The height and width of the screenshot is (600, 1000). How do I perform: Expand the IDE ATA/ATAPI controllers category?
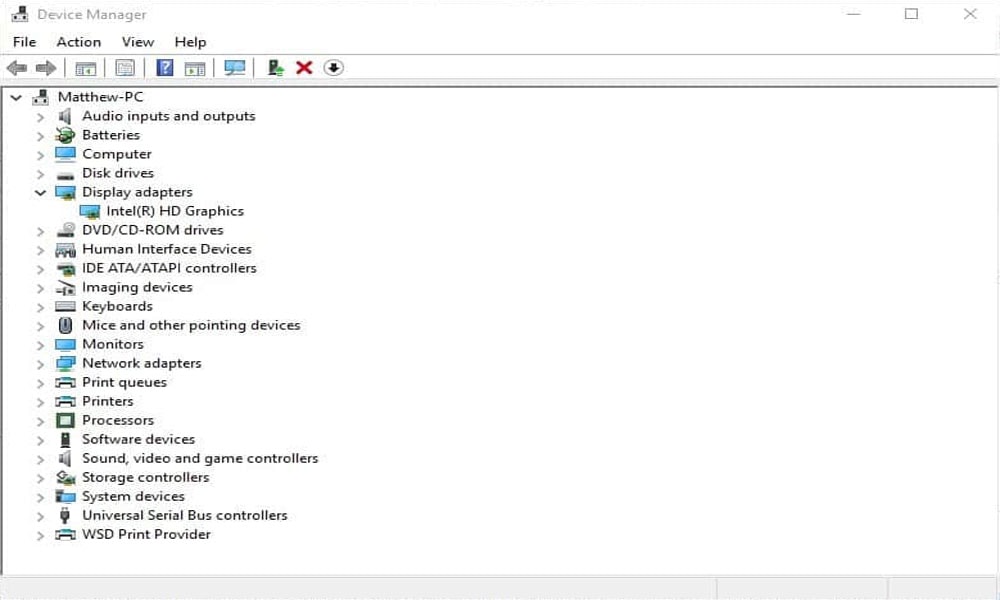(x=40, y=269)
